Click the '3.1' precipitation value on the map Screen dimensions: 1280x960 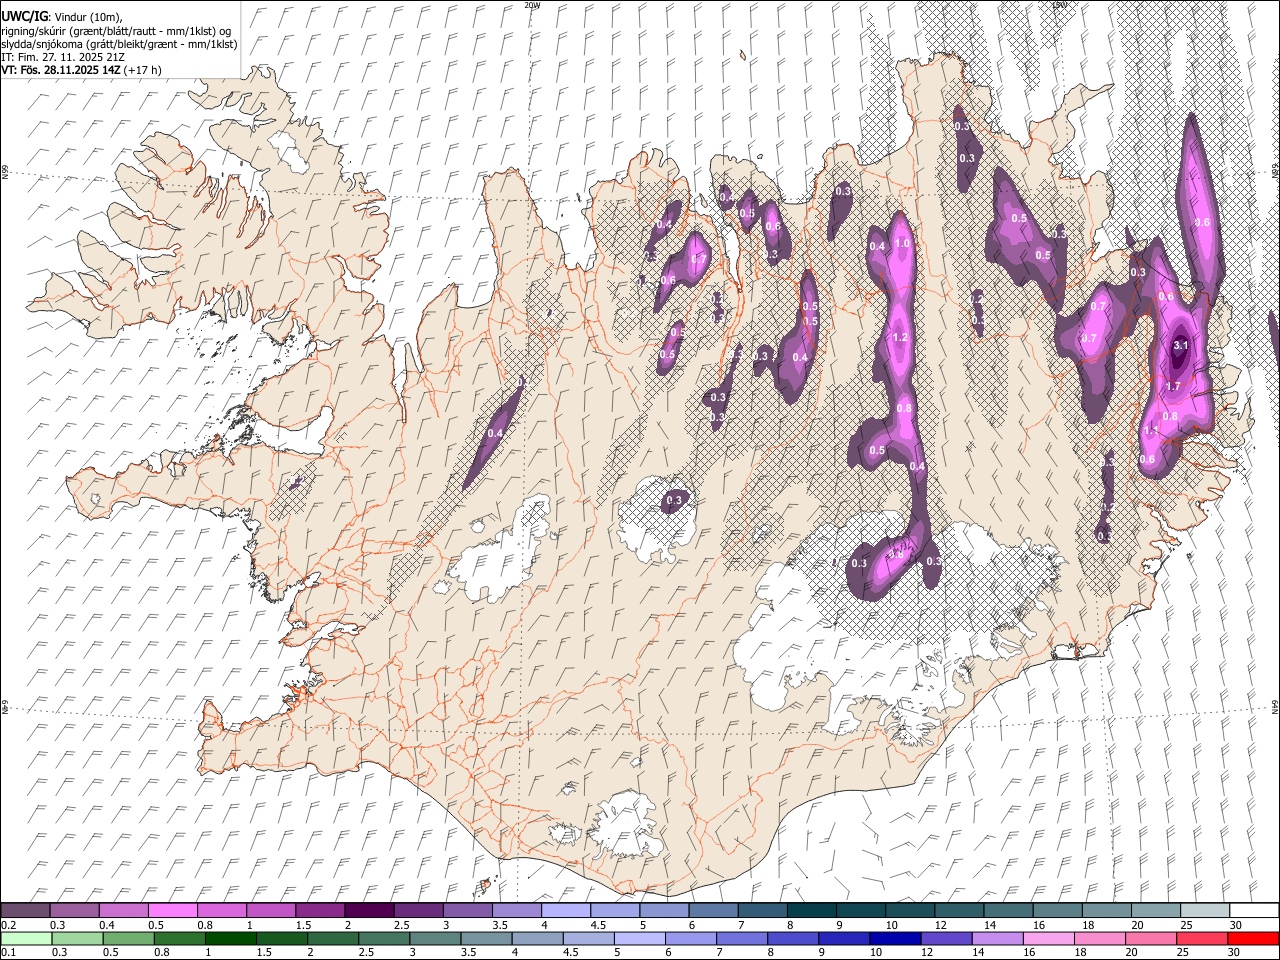1180,345
